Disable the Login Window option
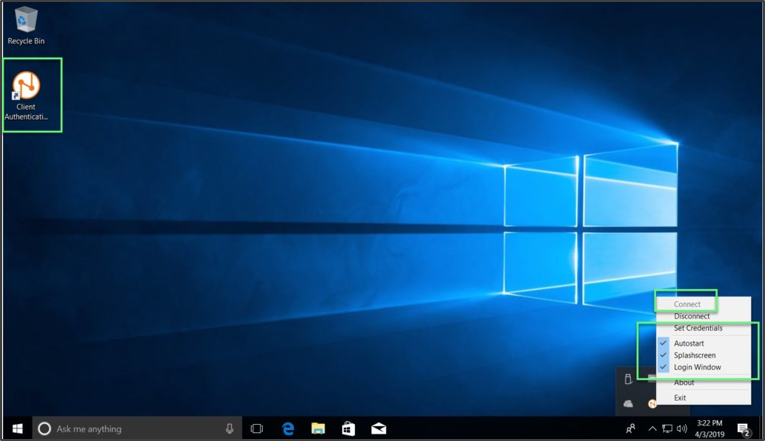This screenshot has width=765, height=441. point(697,367)
